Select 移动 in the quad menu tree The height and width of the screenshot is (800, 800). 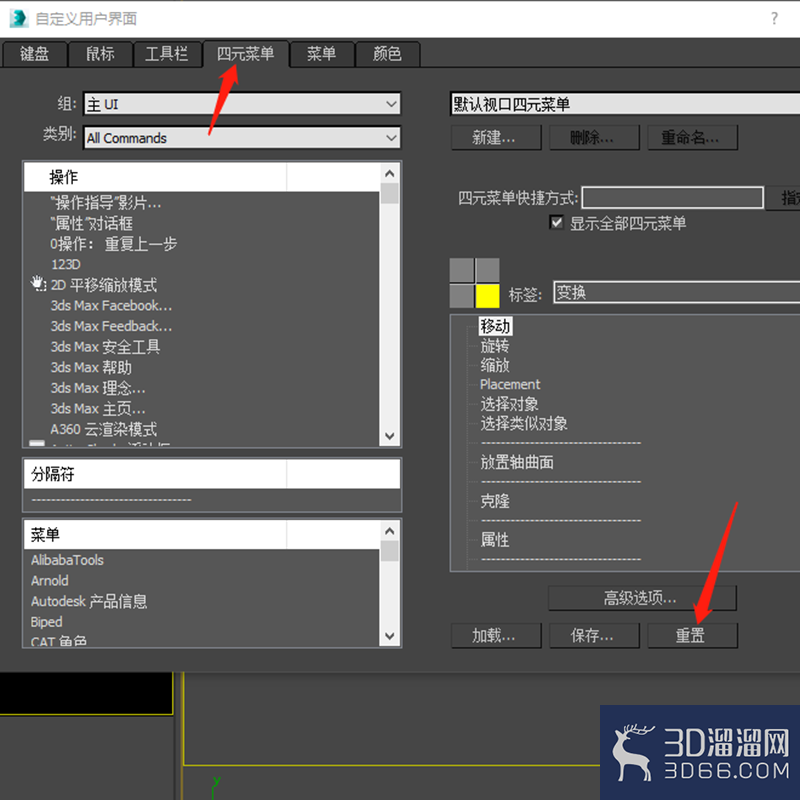tap(495, 326)
